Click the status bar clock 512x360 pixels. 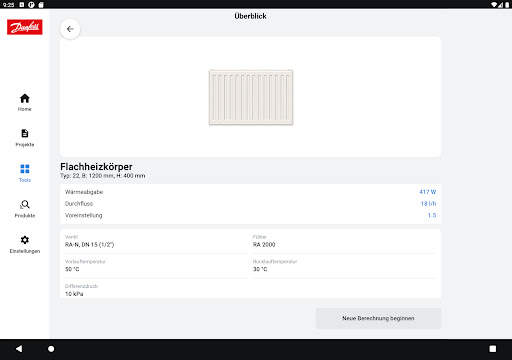(x=8, y=4)
